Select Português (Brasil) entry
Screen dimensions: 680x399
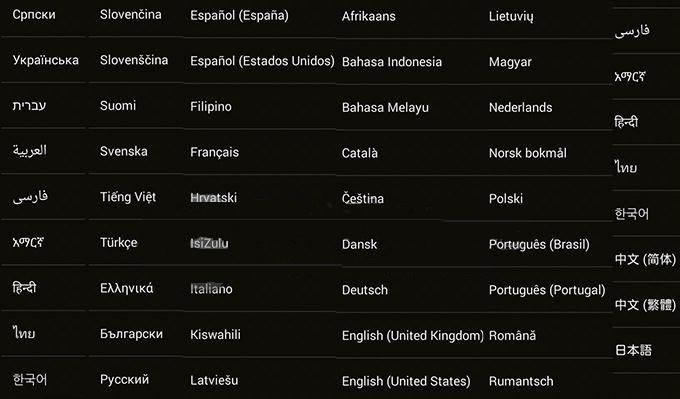click(539, 245)
